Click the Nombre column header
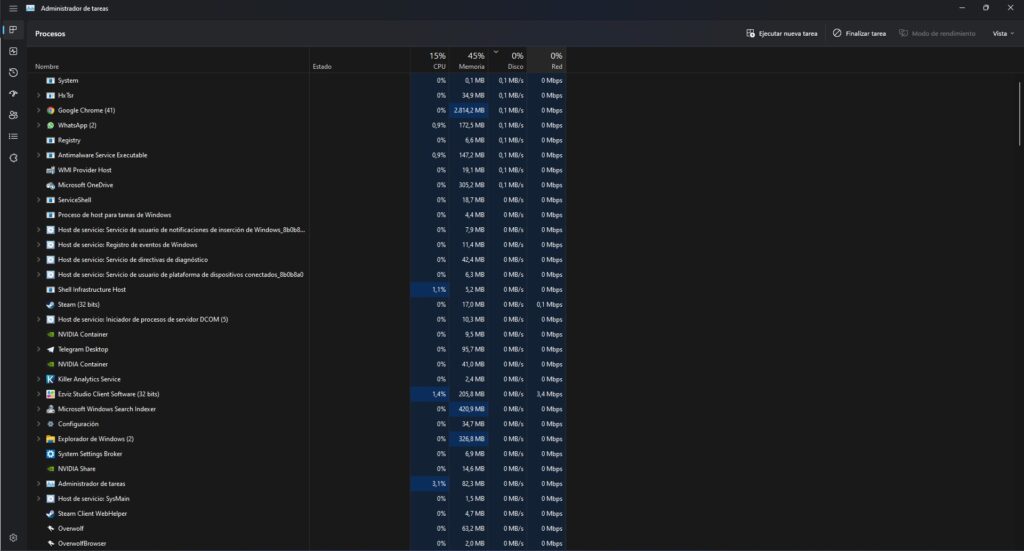Screen dimensions: 1024x551 pyautogui.click(x=47, y=67)
